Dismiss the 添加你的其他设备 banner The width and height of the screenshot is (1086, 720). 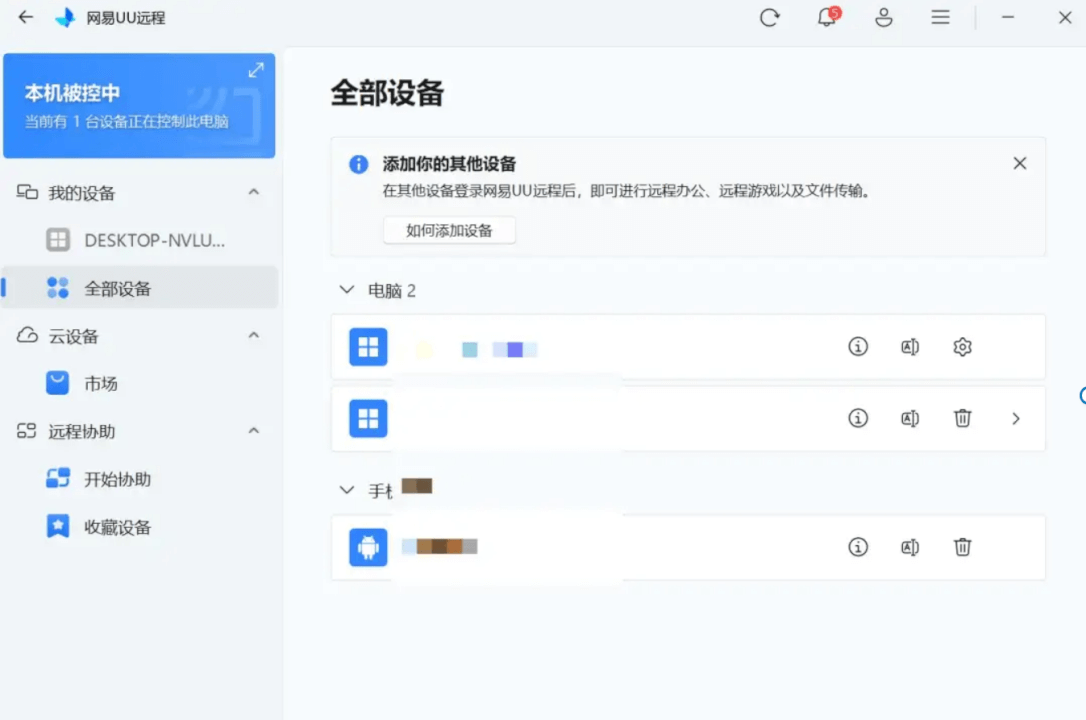coord(1019,162)
